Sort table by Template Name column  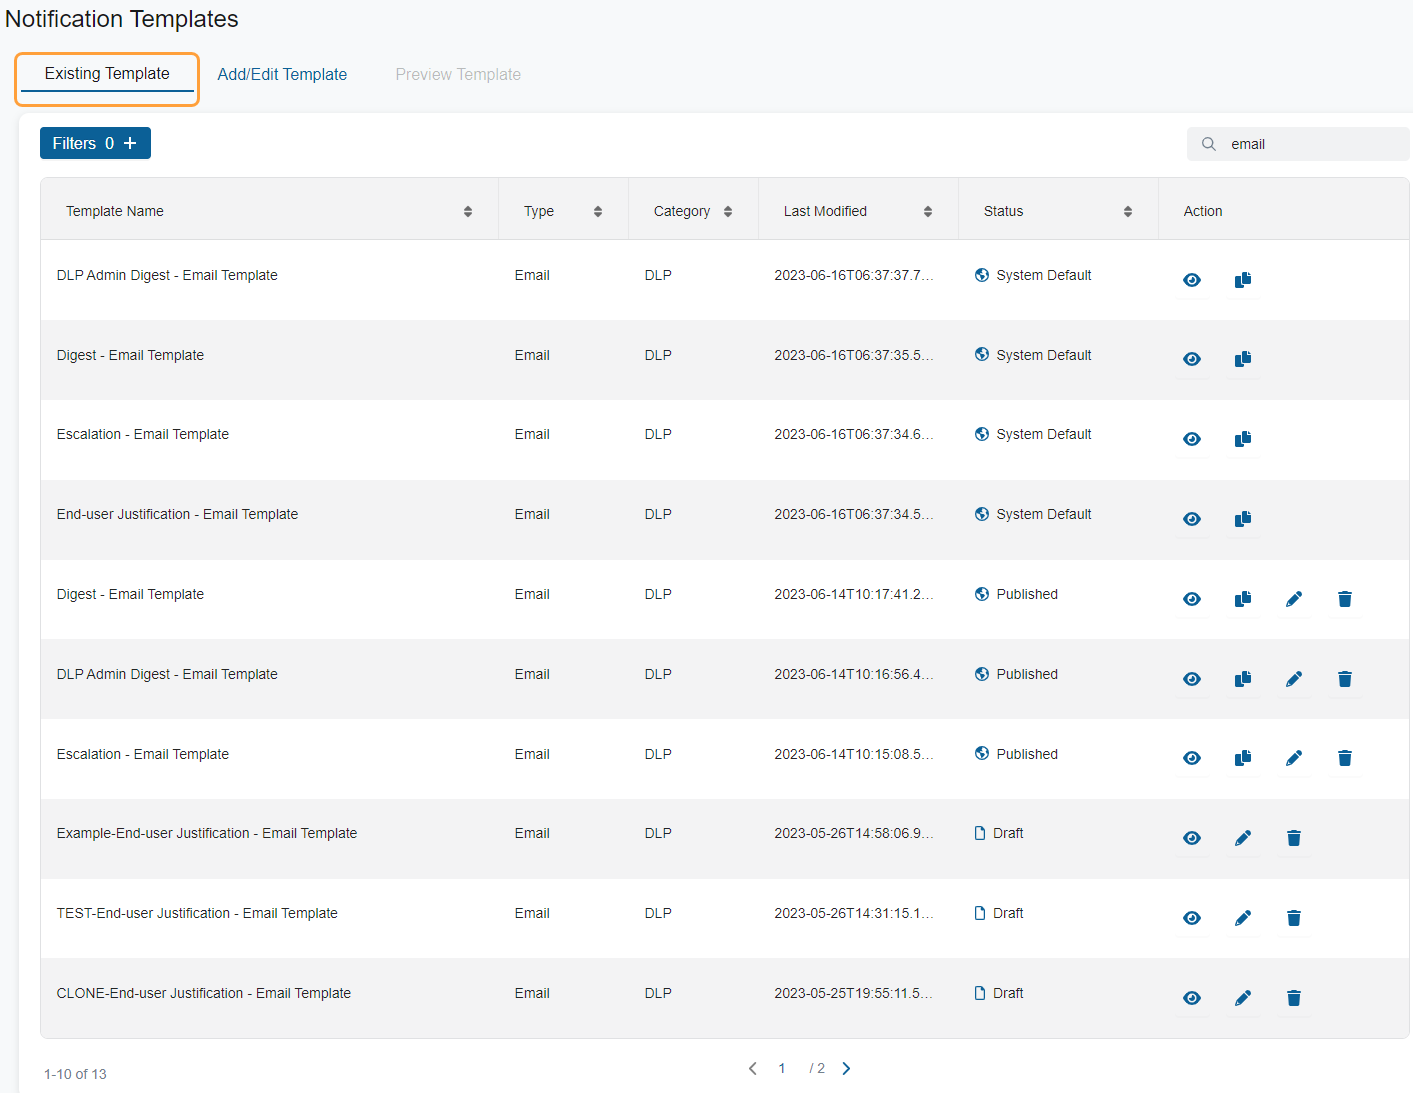coord(468,211)
